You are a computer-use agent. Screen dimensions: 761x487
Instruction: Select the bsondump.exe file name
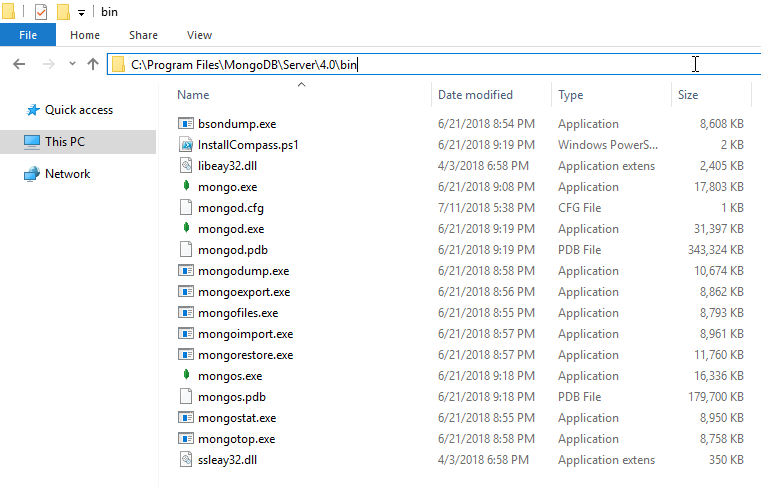(237, 124)
